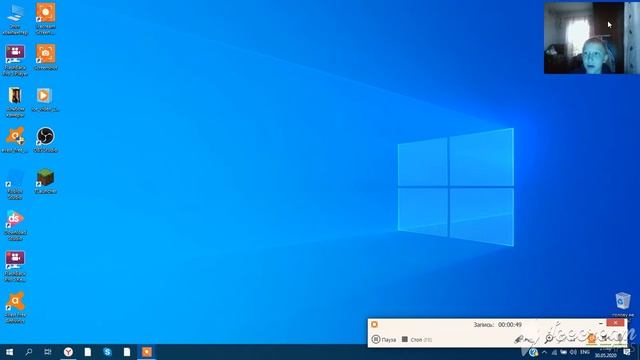The width and height of the screenshot is (640, 360).
Task: Open Icecream Screen Recorder desktop shortcut
Action: pyautogui.click(x=45, y=19)
